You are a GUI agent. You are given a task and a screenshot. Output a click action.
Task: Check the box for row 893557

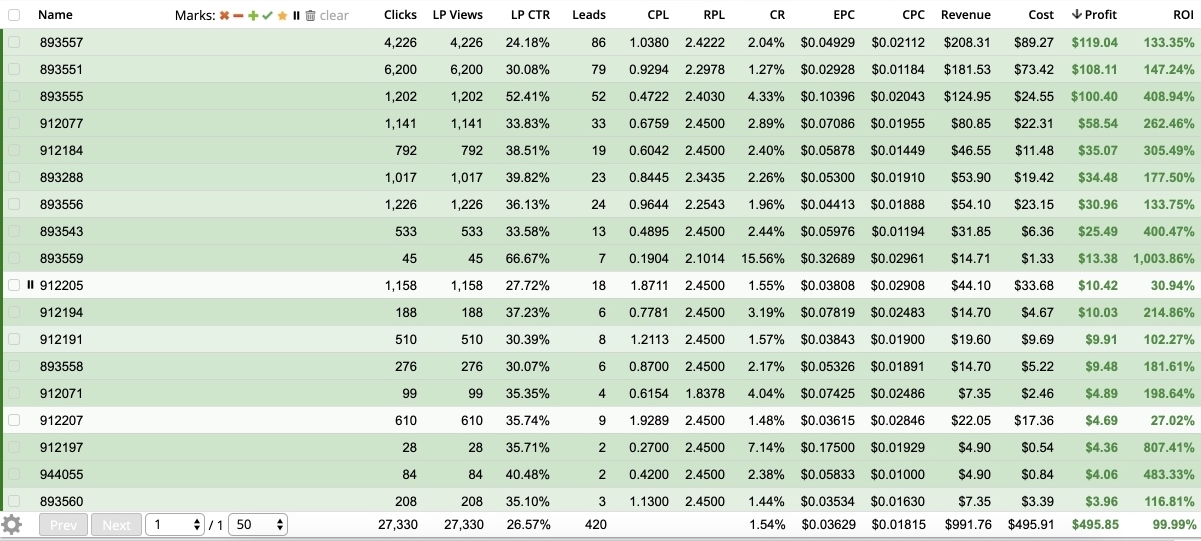14,43
